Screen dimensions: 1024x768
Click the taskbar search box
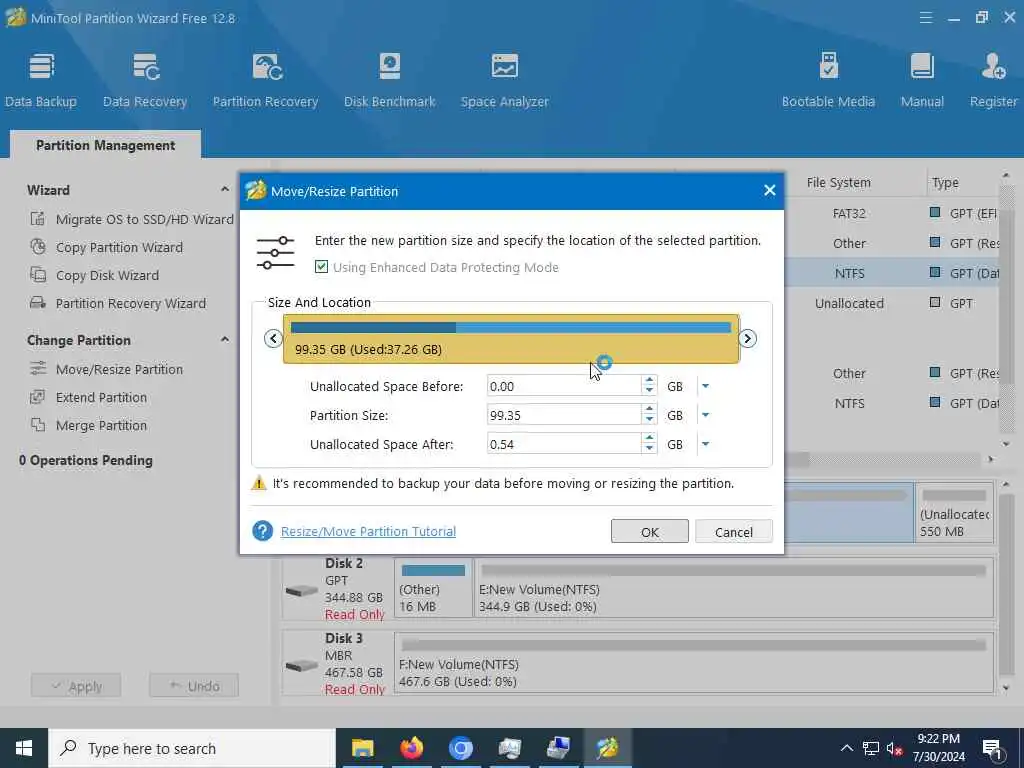(192, 748)
